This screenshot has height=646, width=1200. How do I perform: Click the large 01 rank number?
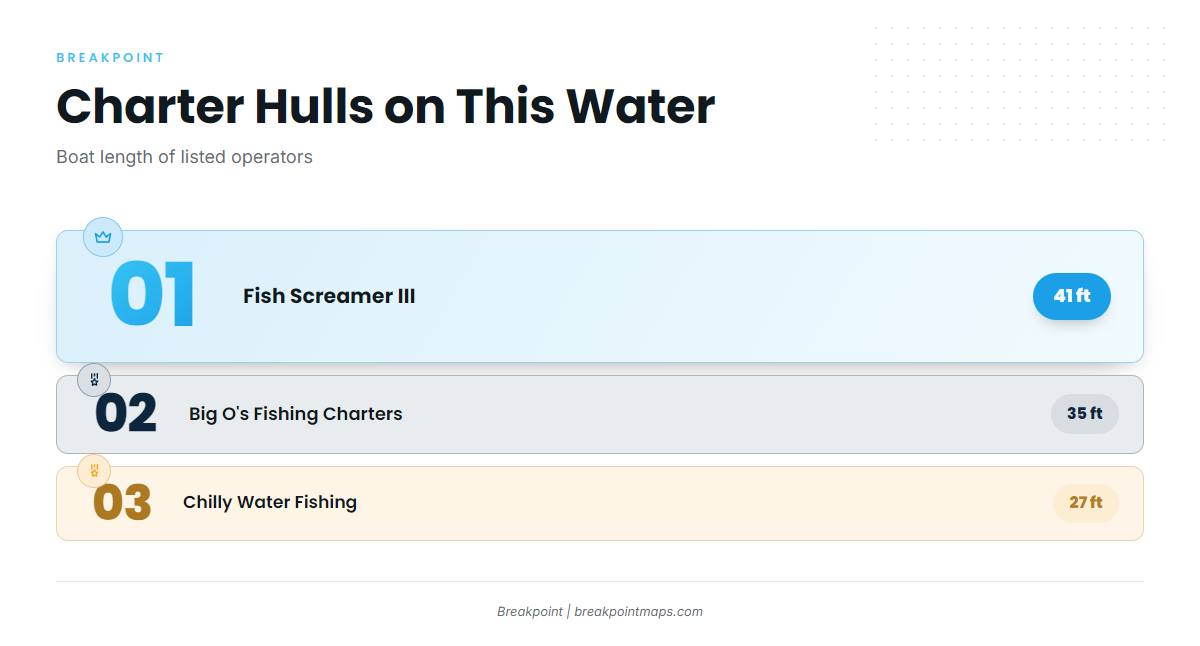153,295
